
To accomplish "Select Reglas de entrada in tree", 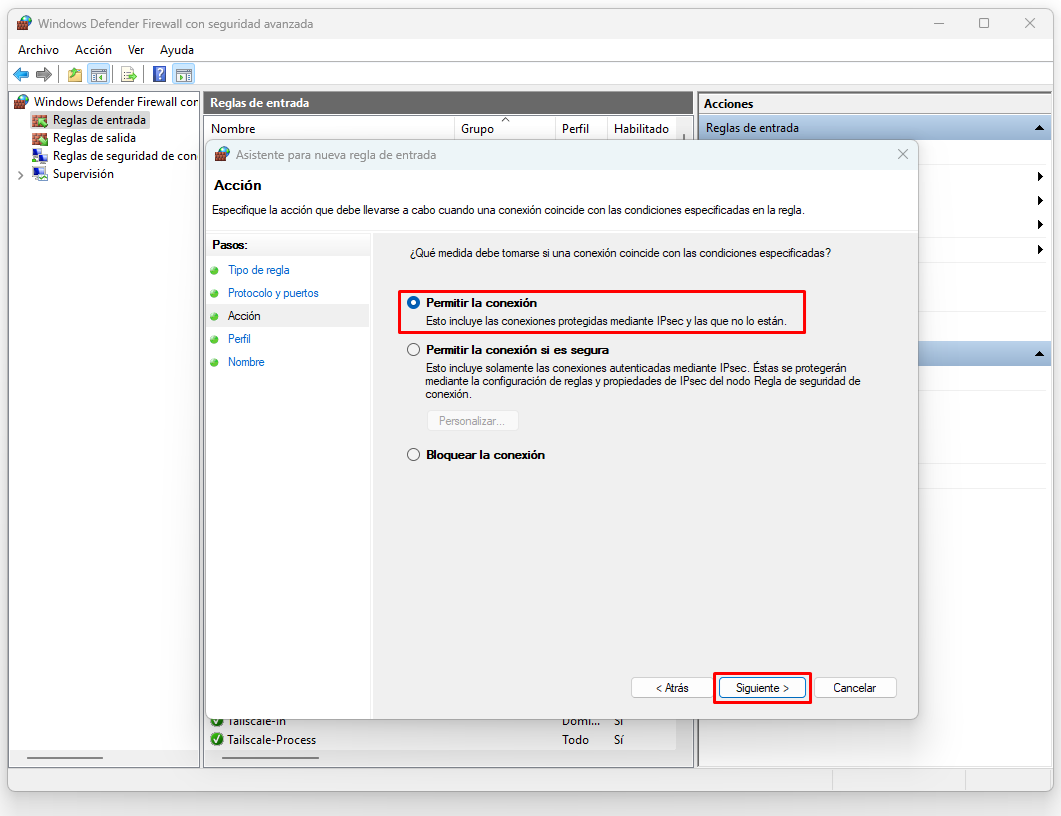I will click(99, 120).
